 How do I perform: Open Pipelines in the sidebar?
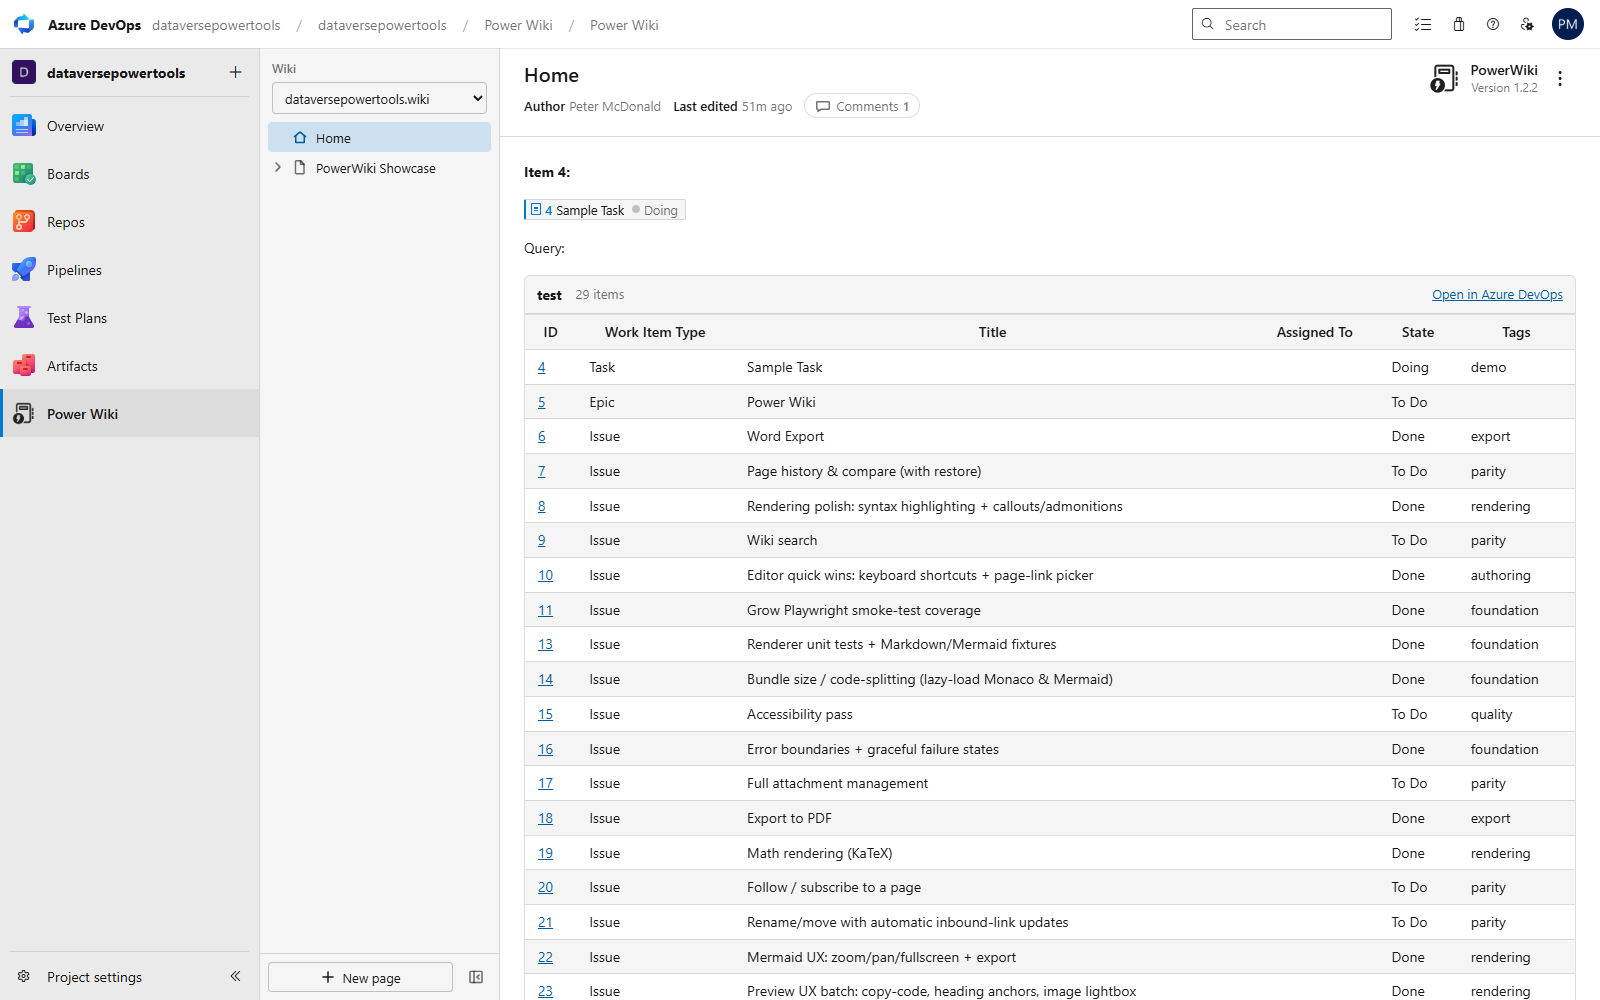pyautogui.click(x=130, y=270)
